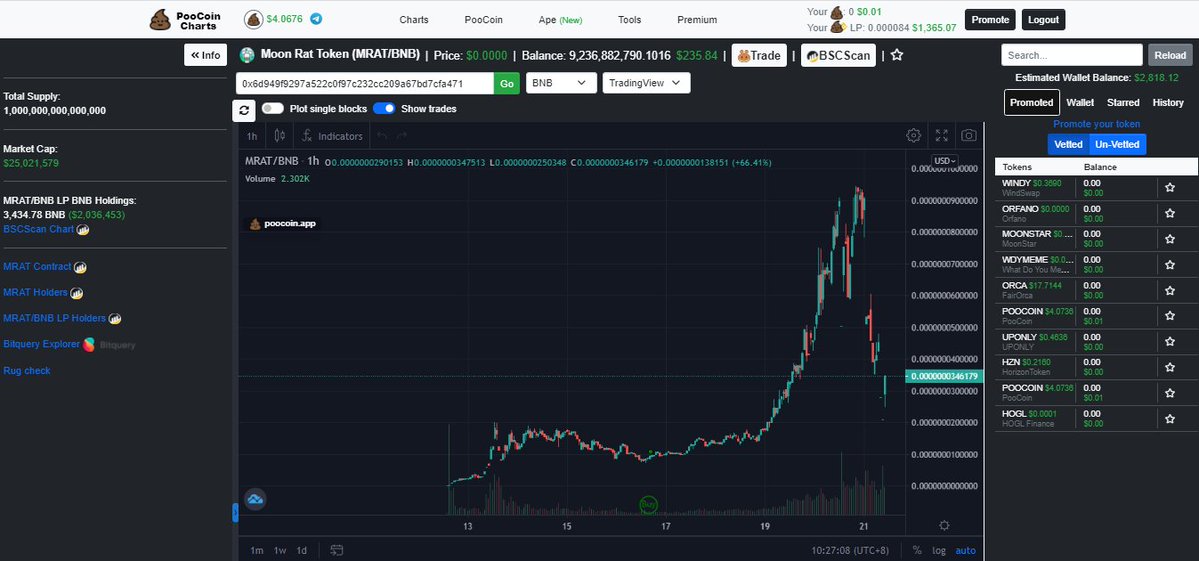
Task: Open the USD currency dropdown on the chart
Action: coord(945,161)
